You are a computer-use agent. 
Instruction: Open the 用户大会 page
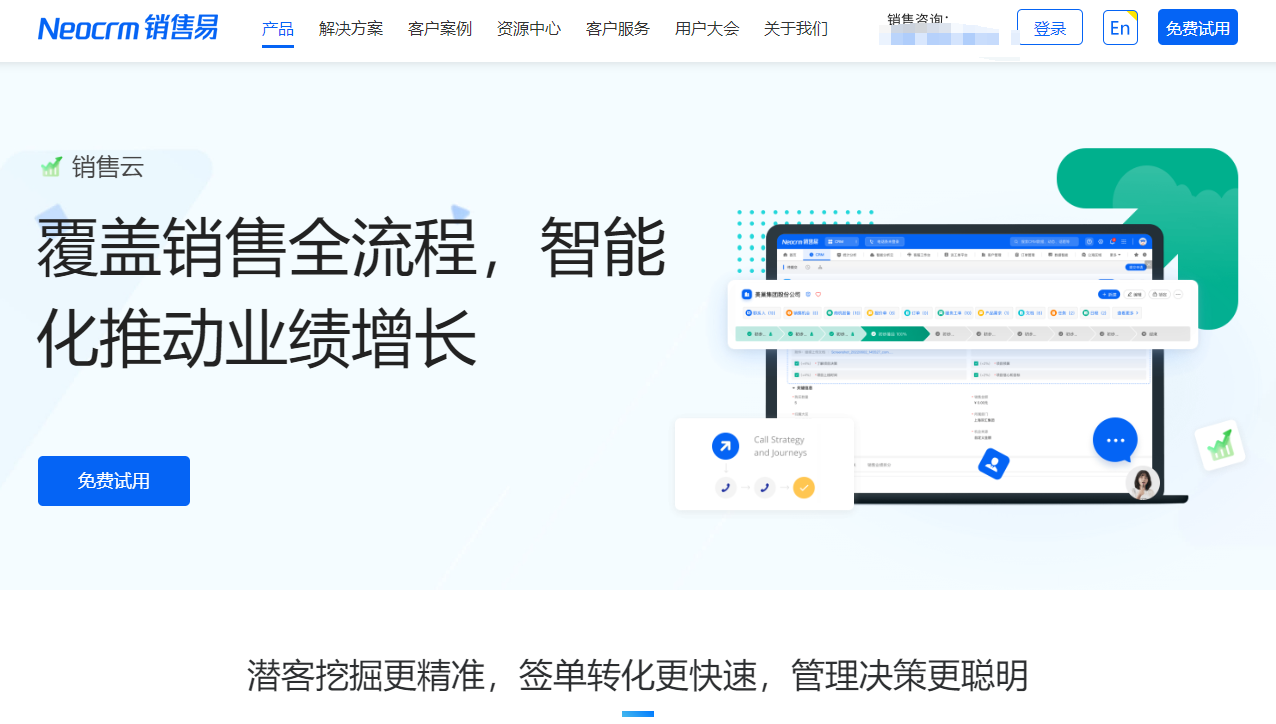point(707,28)
